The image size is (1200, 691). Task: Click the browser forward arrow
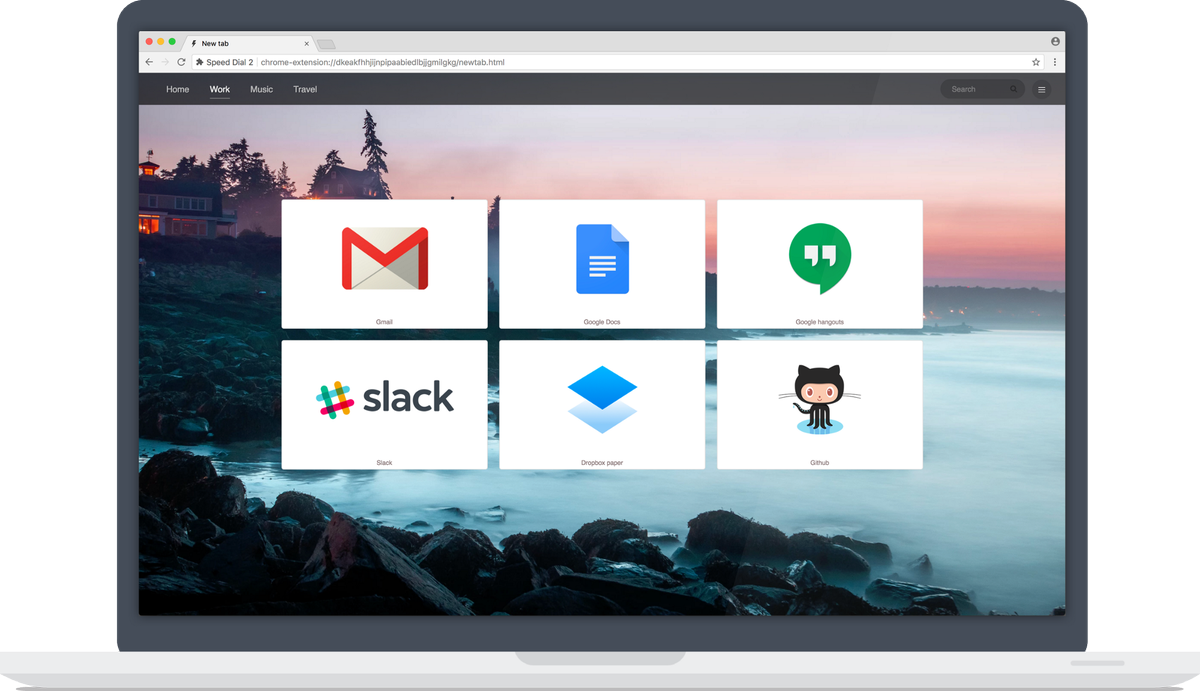tap(165, 62)
